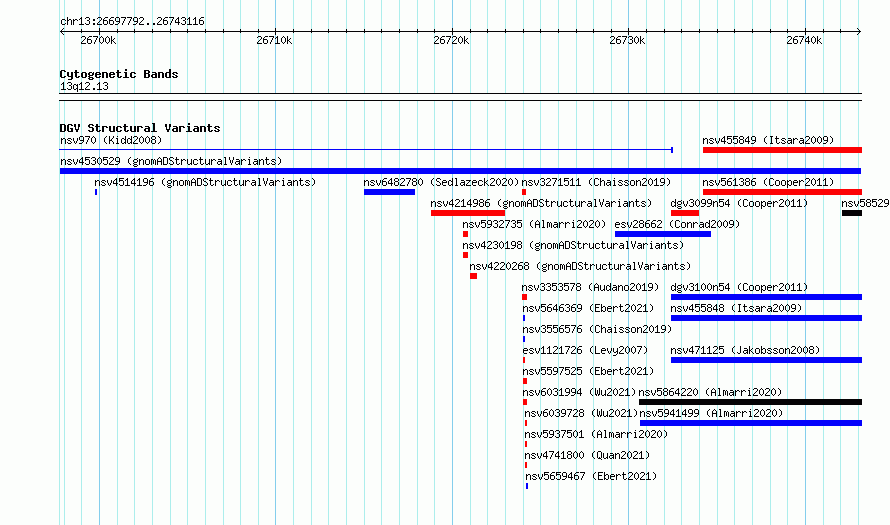This screenshot has width=890, height=525.
Task: Select the red nsv561386 variant bar
Action: (782, 192)
